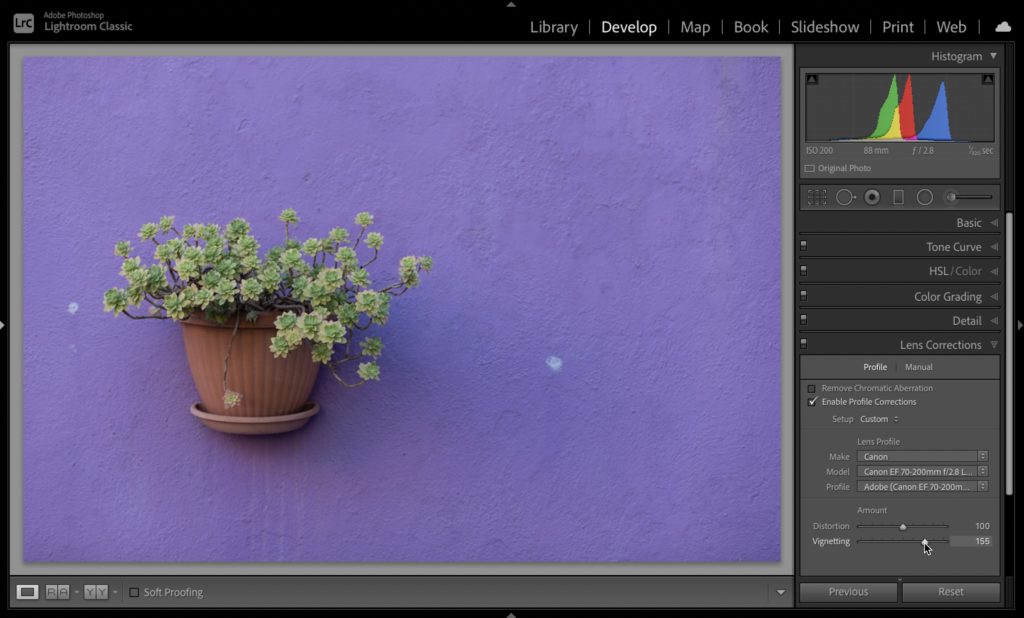
Task: Select the Develop module
Action: click(x=629, y=27)
